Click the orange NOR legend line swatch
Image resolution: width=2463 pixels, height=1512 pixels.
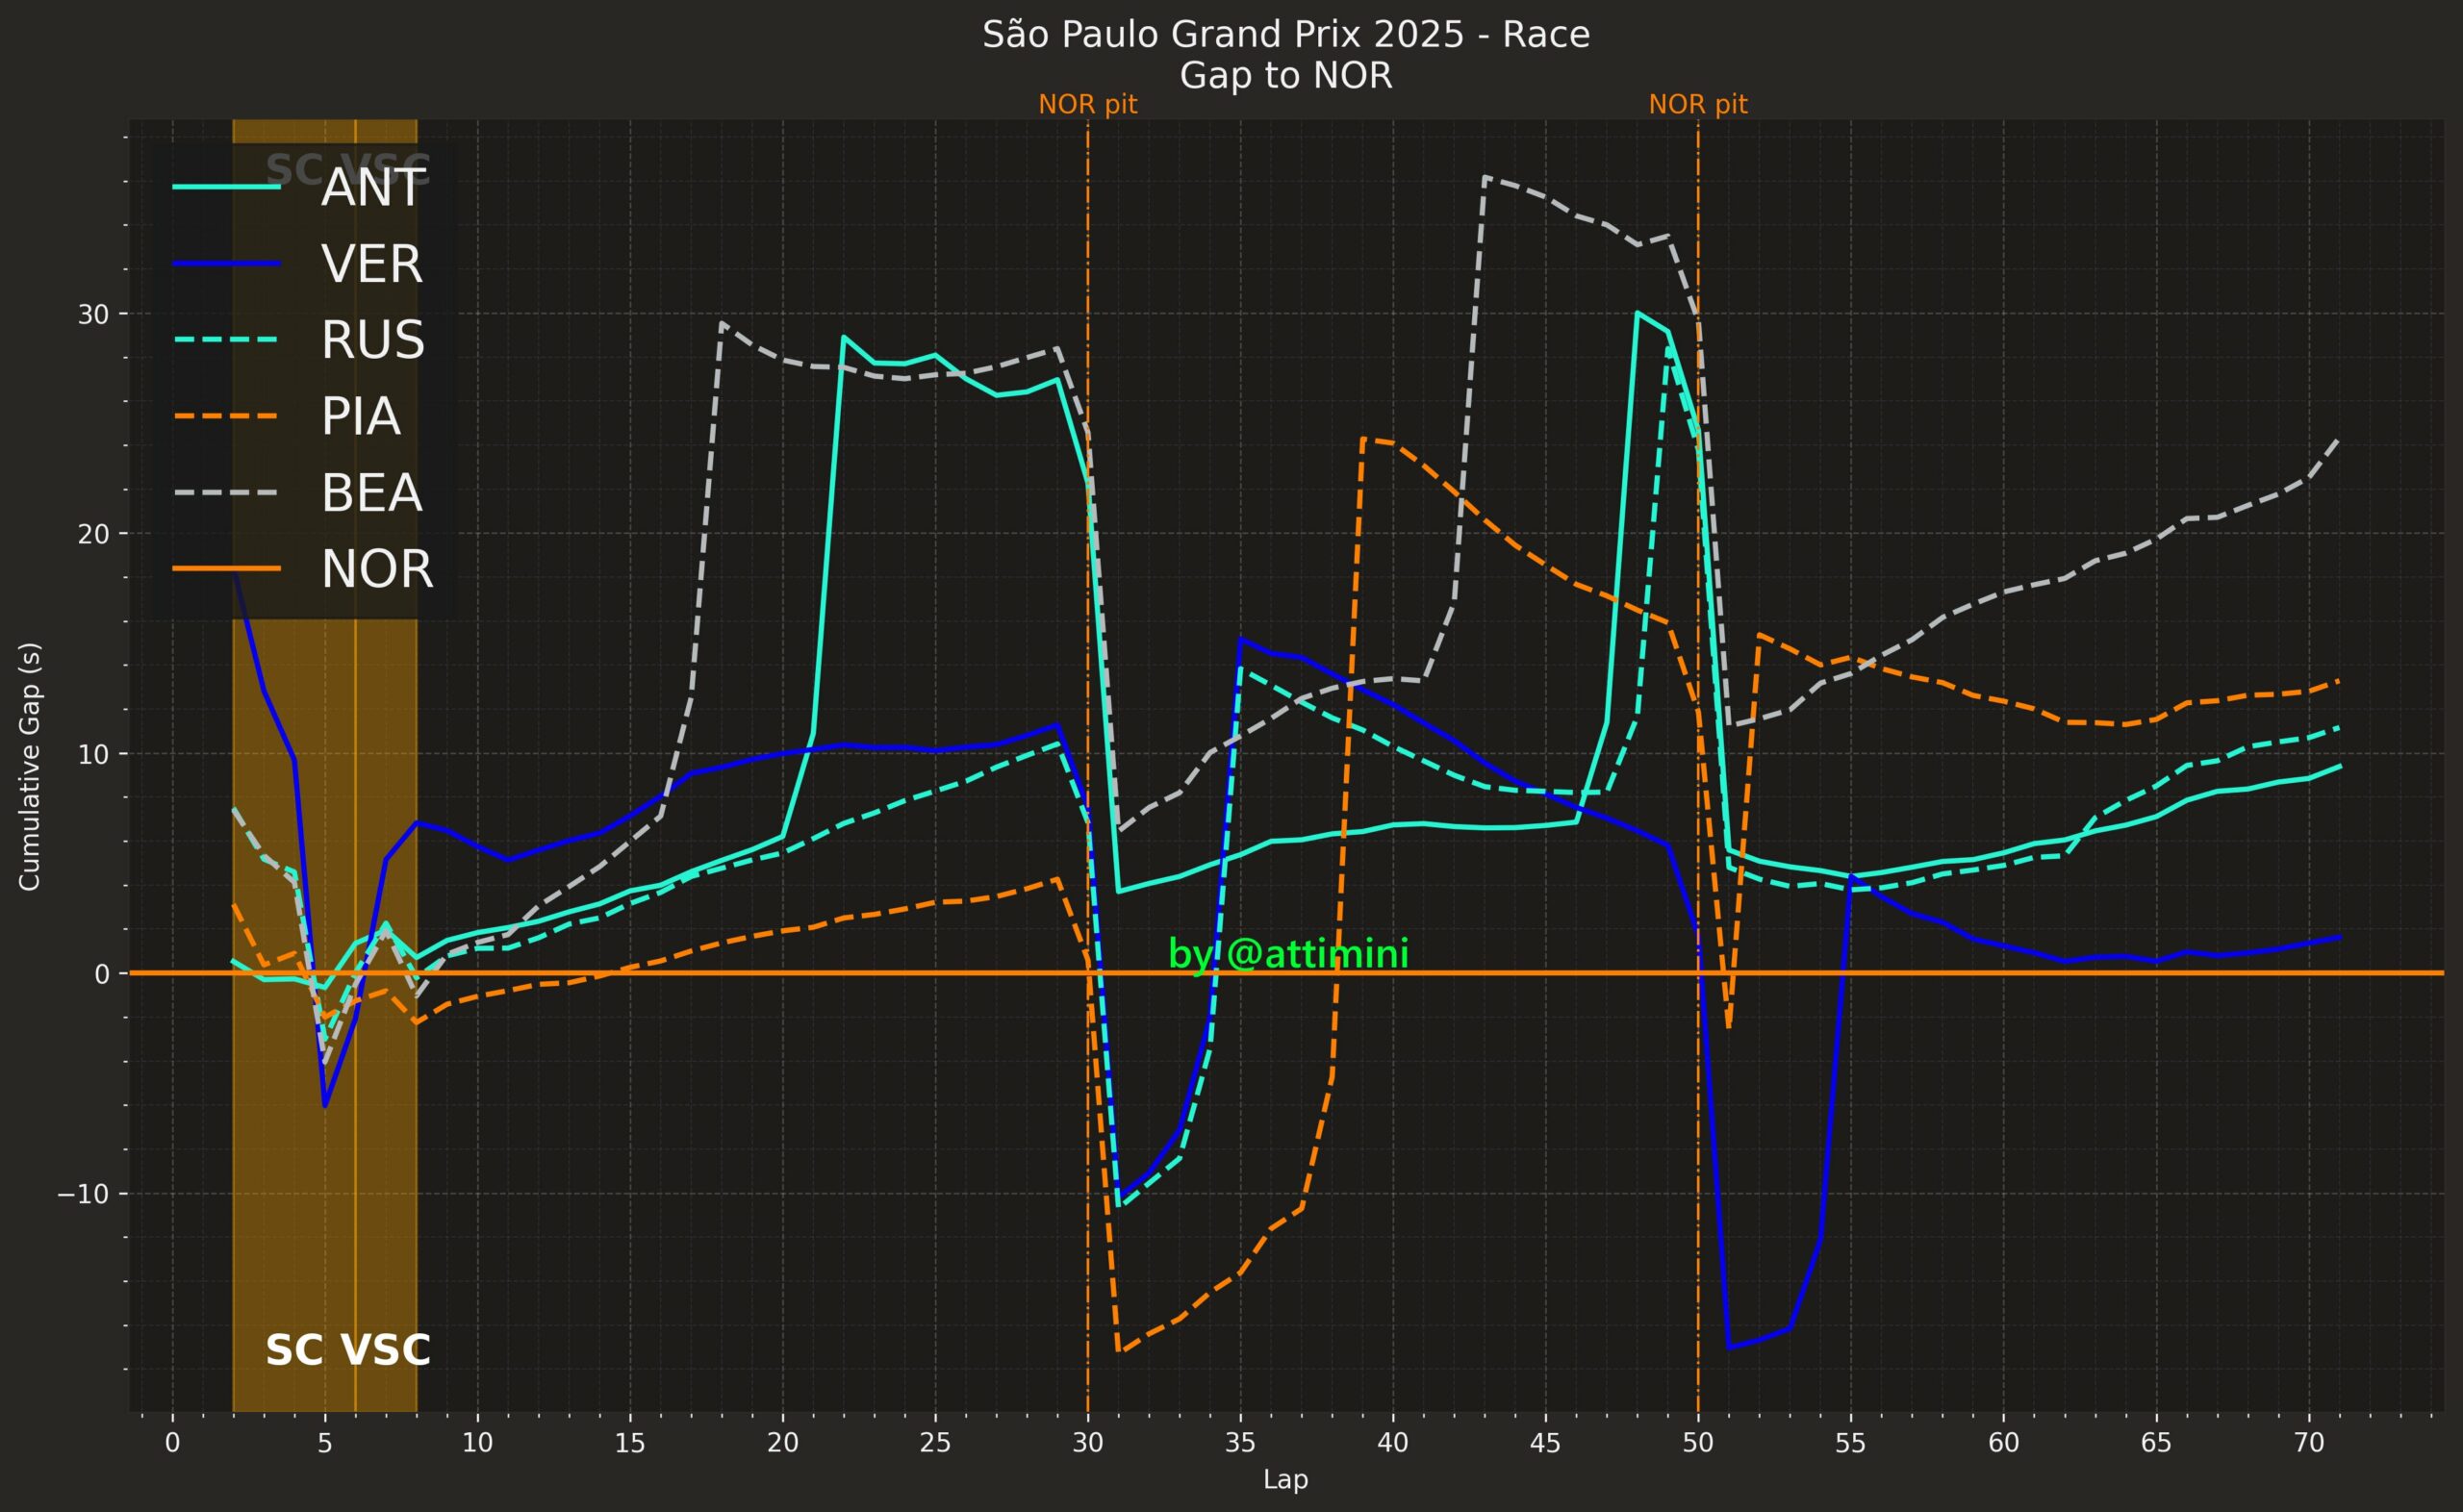(x=226, y=569)
